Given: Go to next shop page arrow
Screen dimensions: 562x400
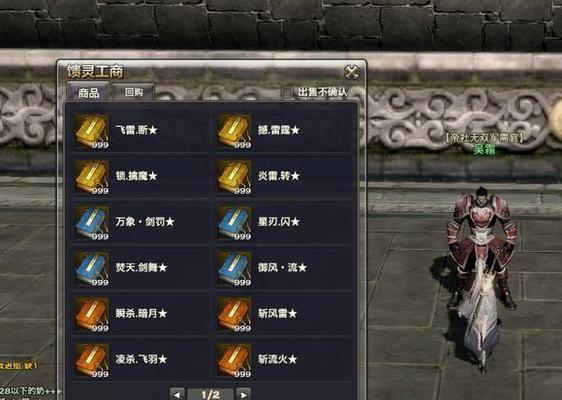Looking at the screenshot, I should pyautogui.click(x=243, y=395).
